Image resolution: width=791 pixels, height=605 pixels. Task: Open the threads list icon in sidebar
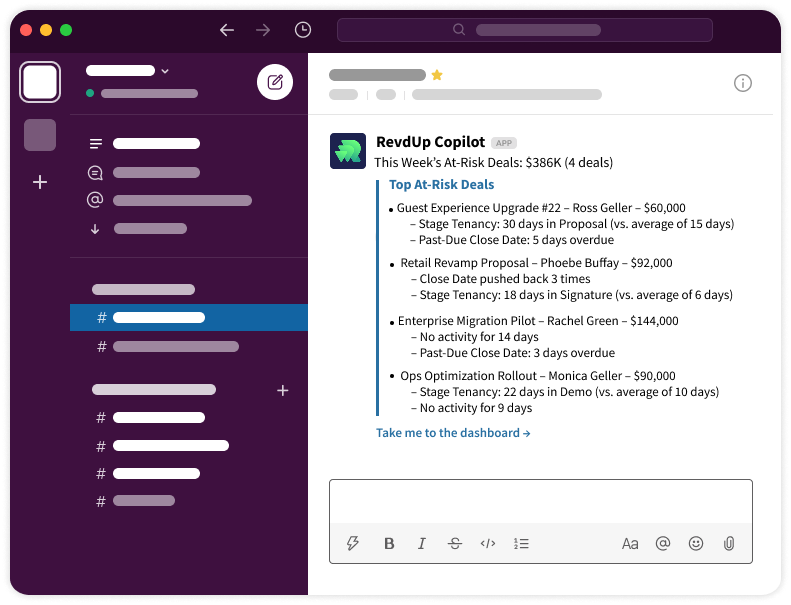click(x=96, y=144)
